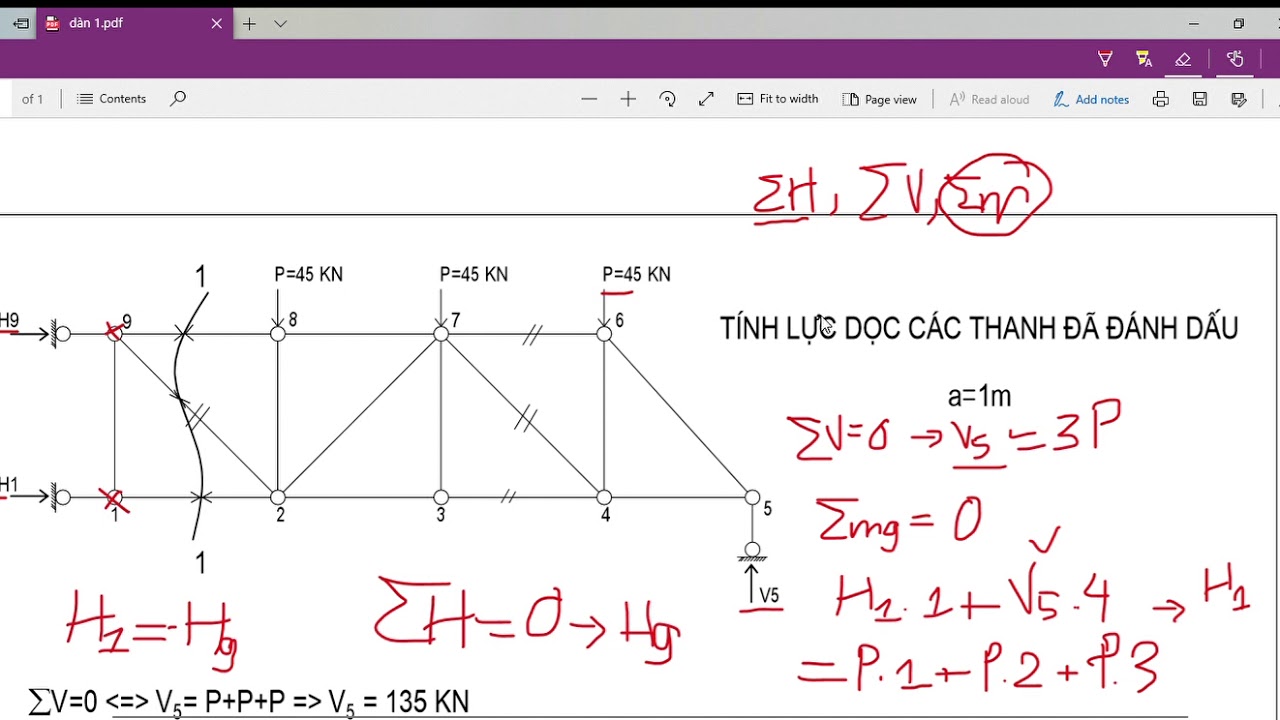Minimize the browser window
The width and height of the screenshot is (1280, 720).
coord(1193,23)
